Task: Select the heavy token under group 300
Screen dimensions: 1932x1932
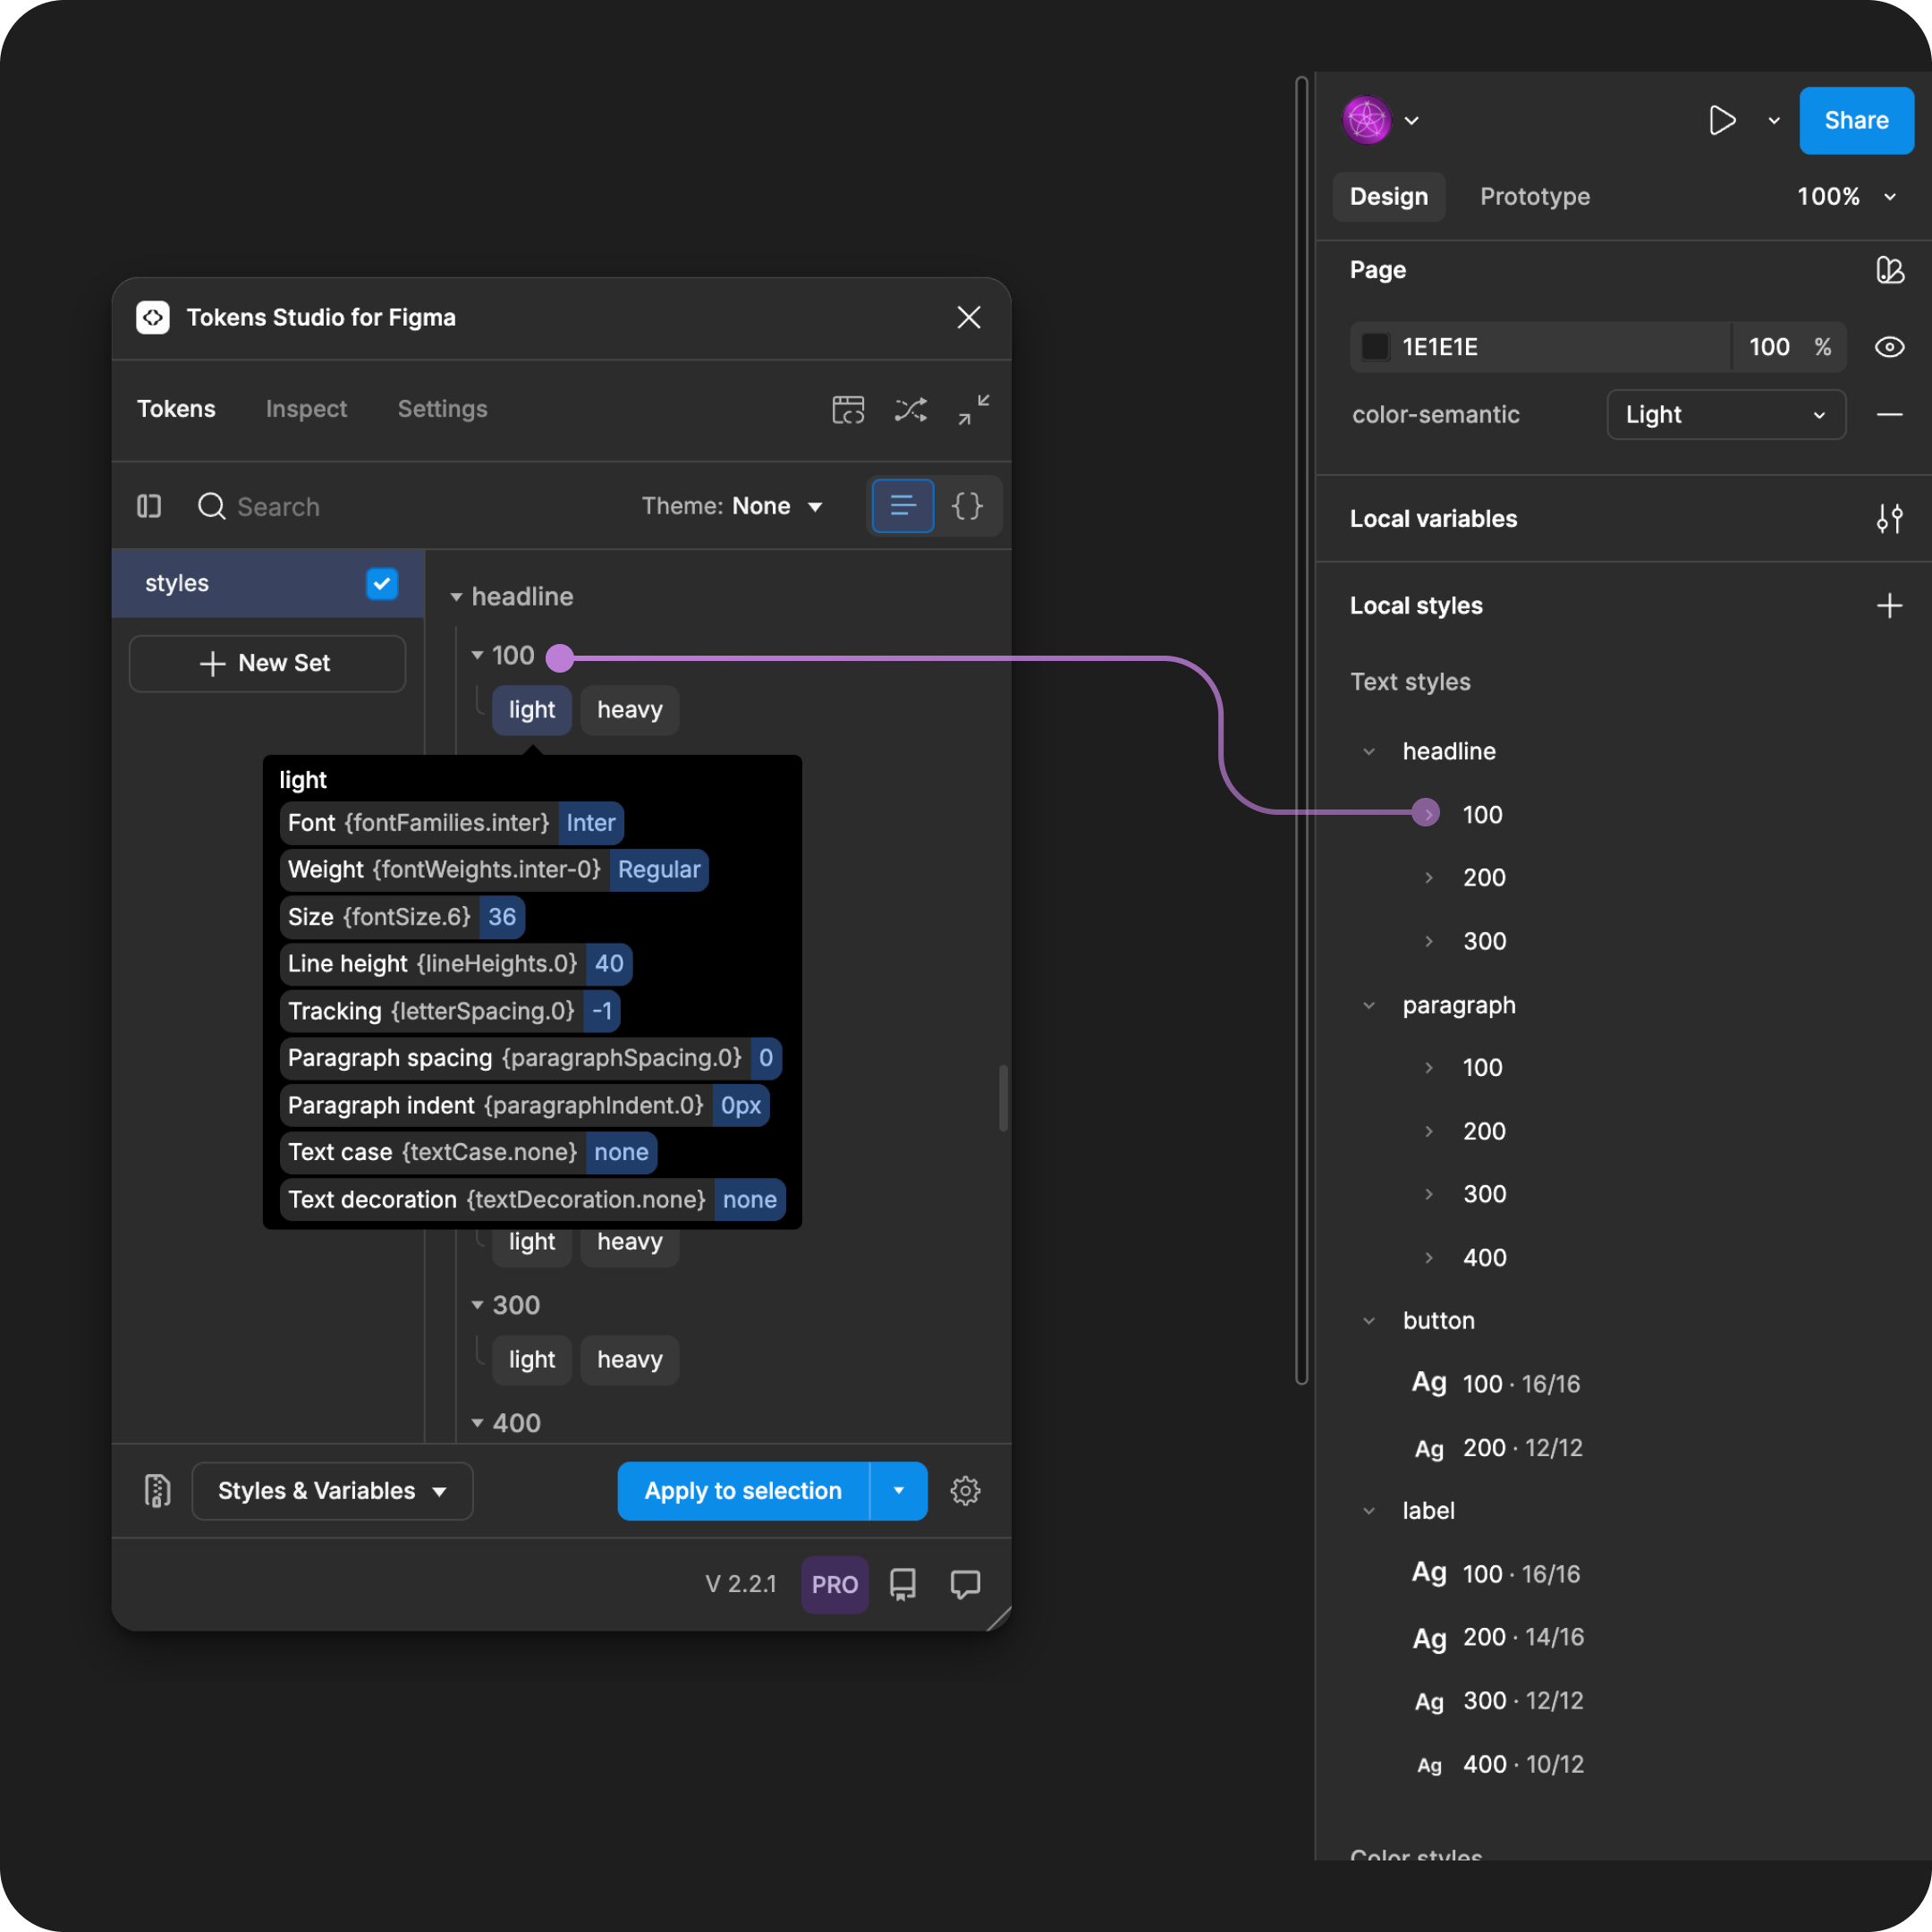Action: coord(630,1360)
